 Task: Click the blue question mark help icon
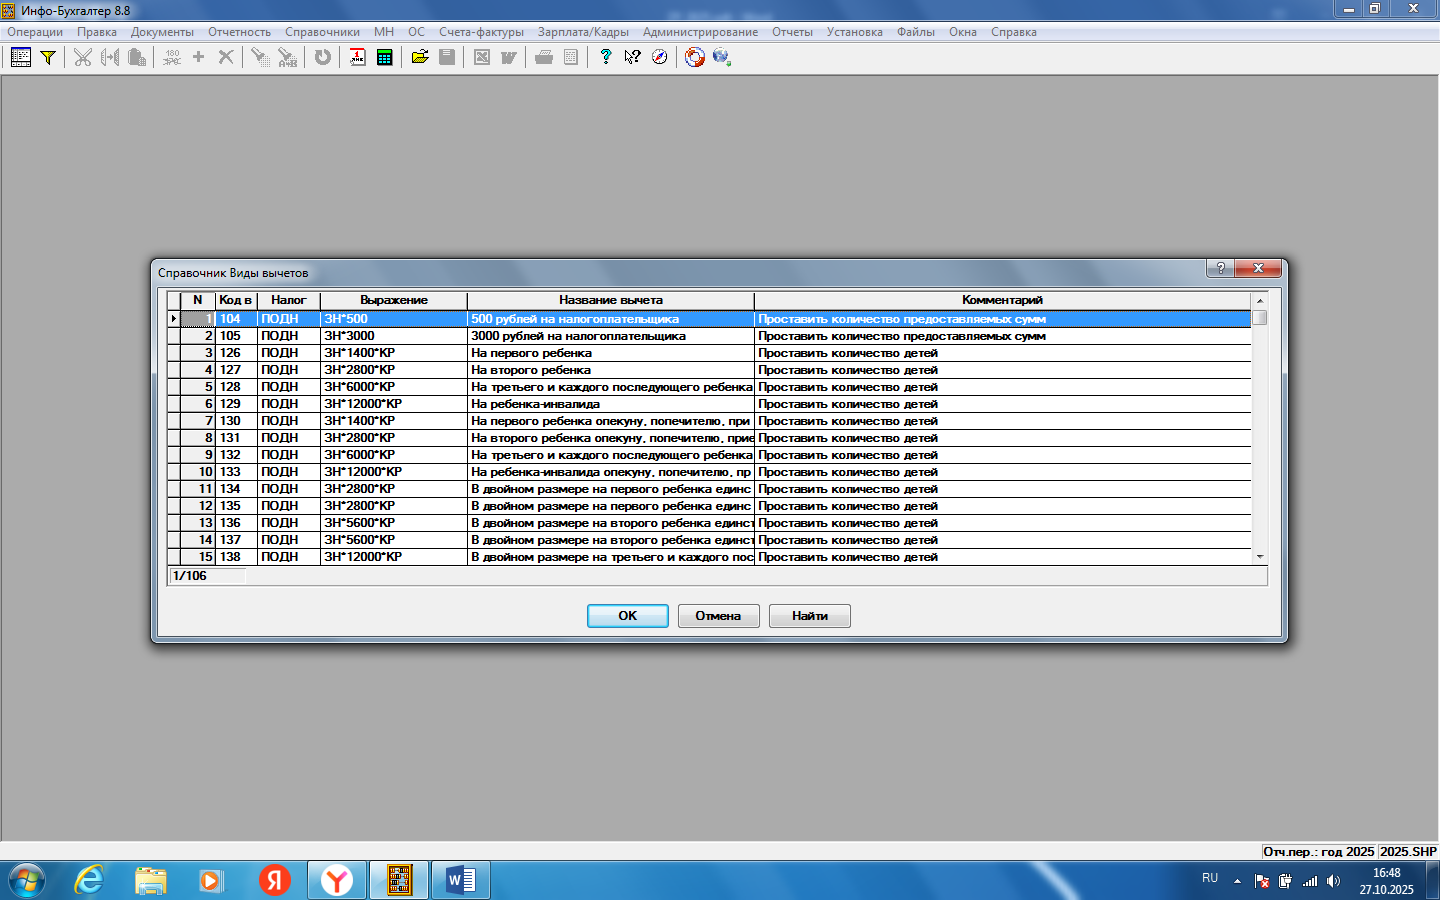click(x=605, y=57)
